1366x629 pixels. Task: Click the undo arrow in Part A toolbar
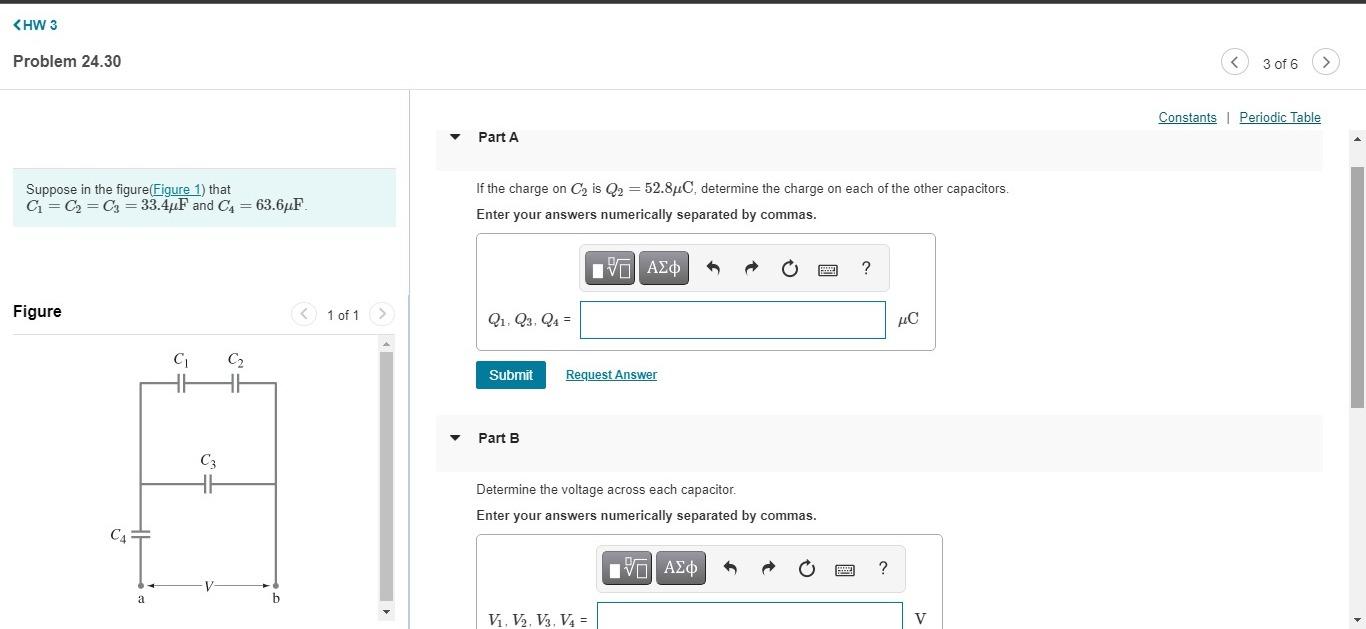coord(713,268)
